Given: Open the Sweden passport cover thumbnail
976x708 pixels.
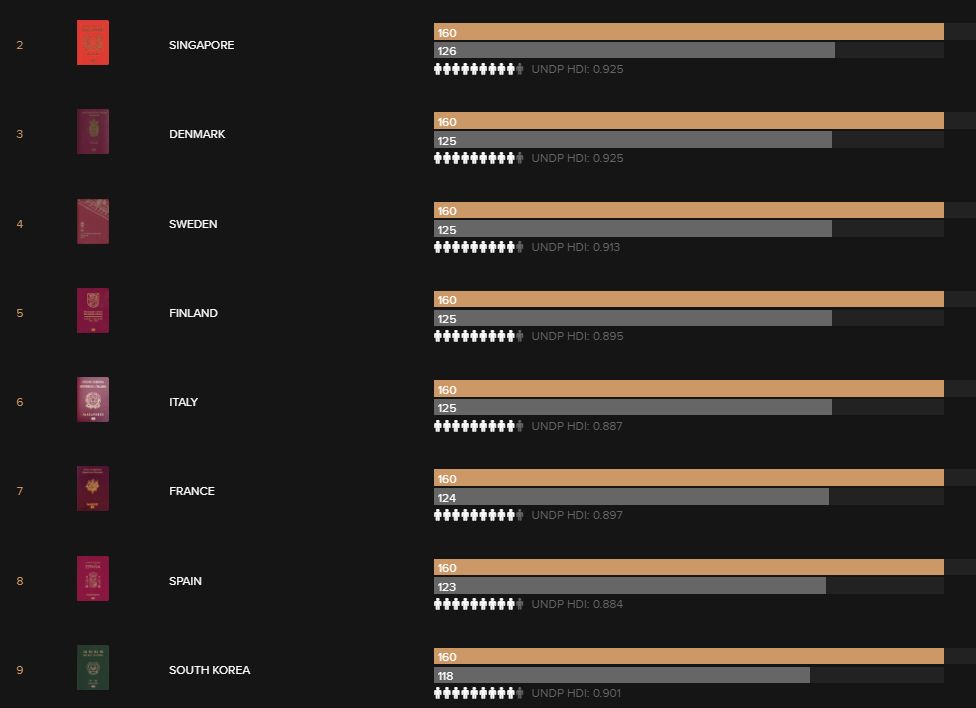Looking at the screenshot, I should coord(93,222).
